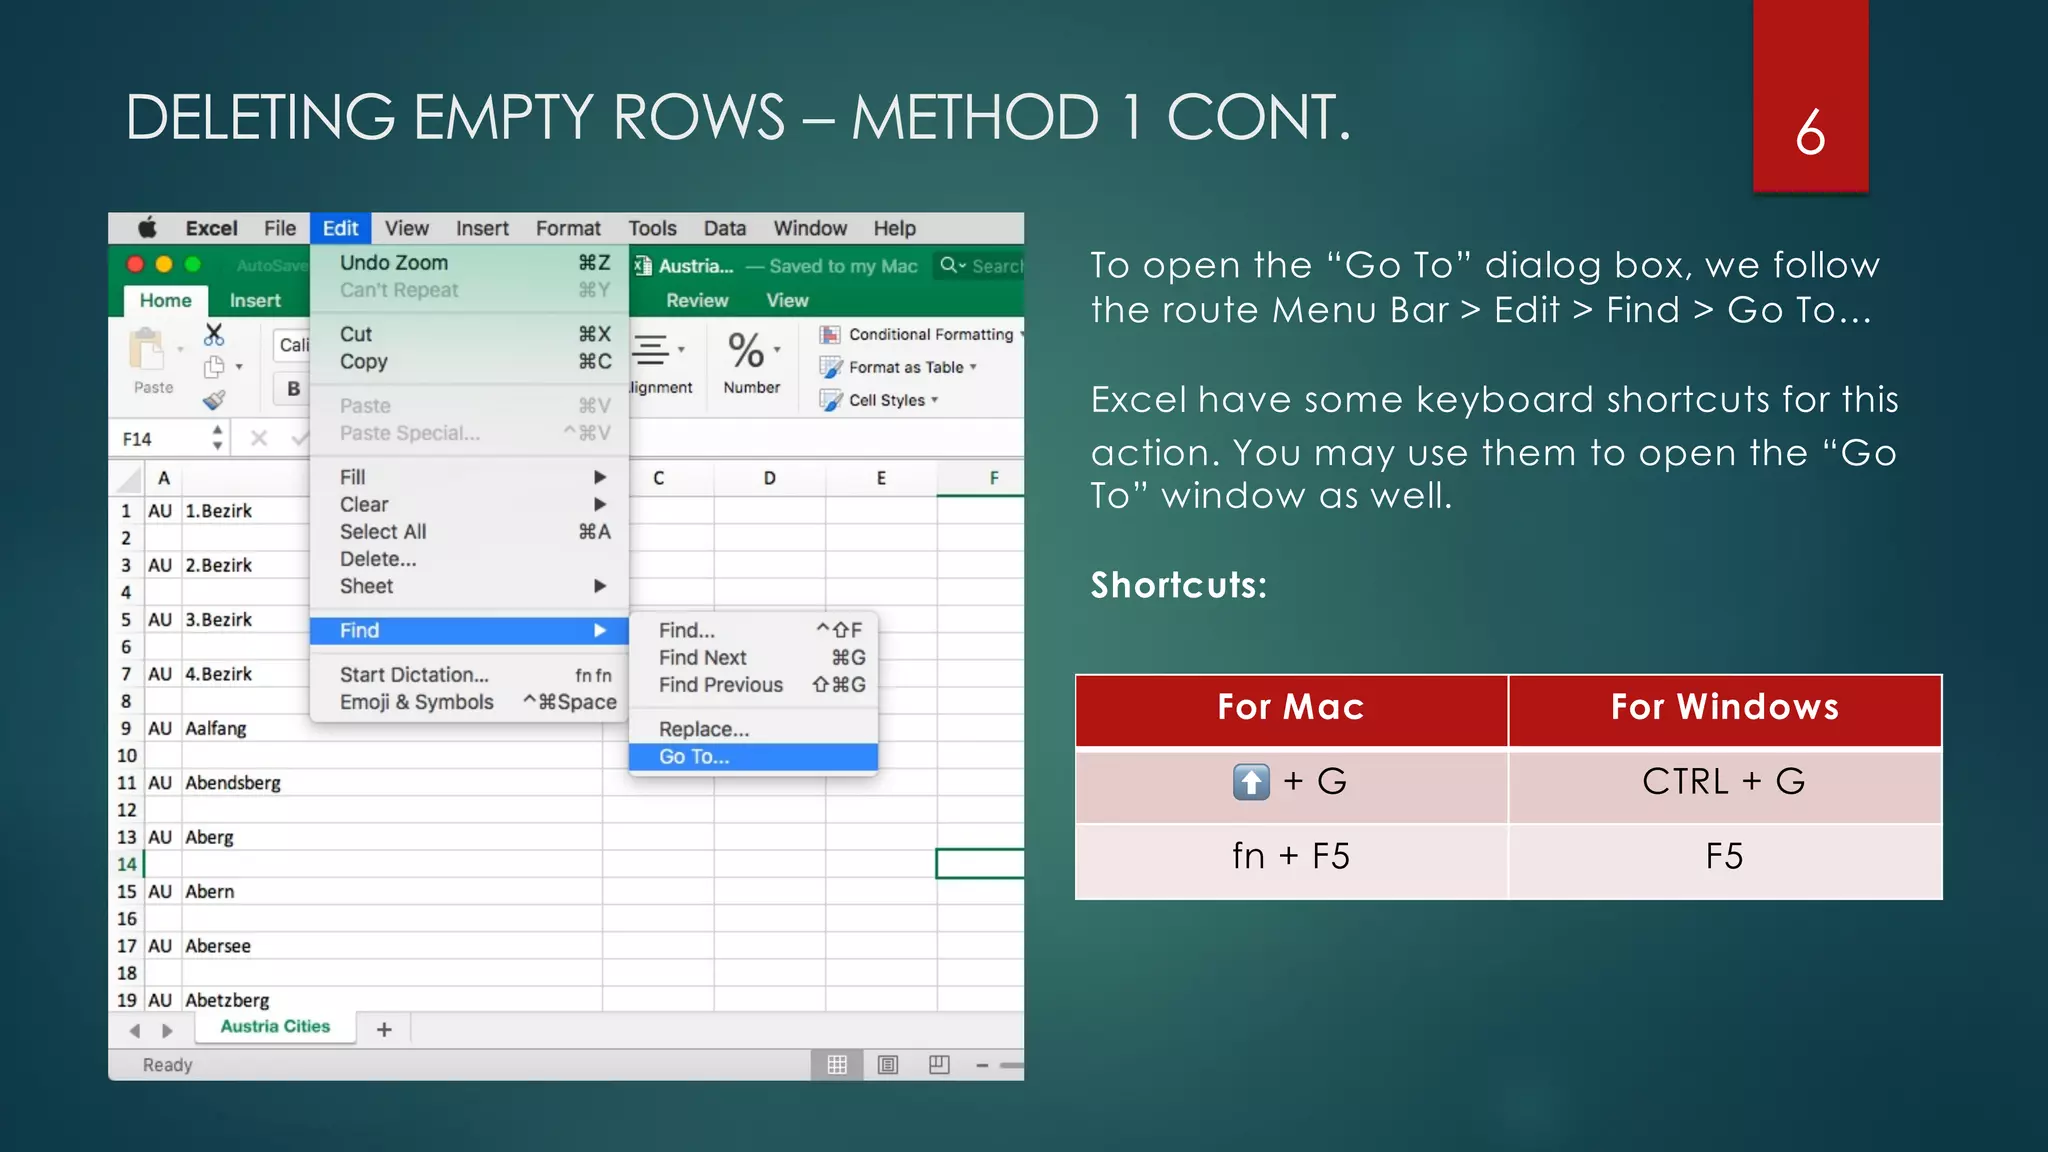The width and height of the screenshot is (2048, 1152).
Task: Switch to the Review ribbon tab
Action: pyautogui.click(x=697, y=300)
